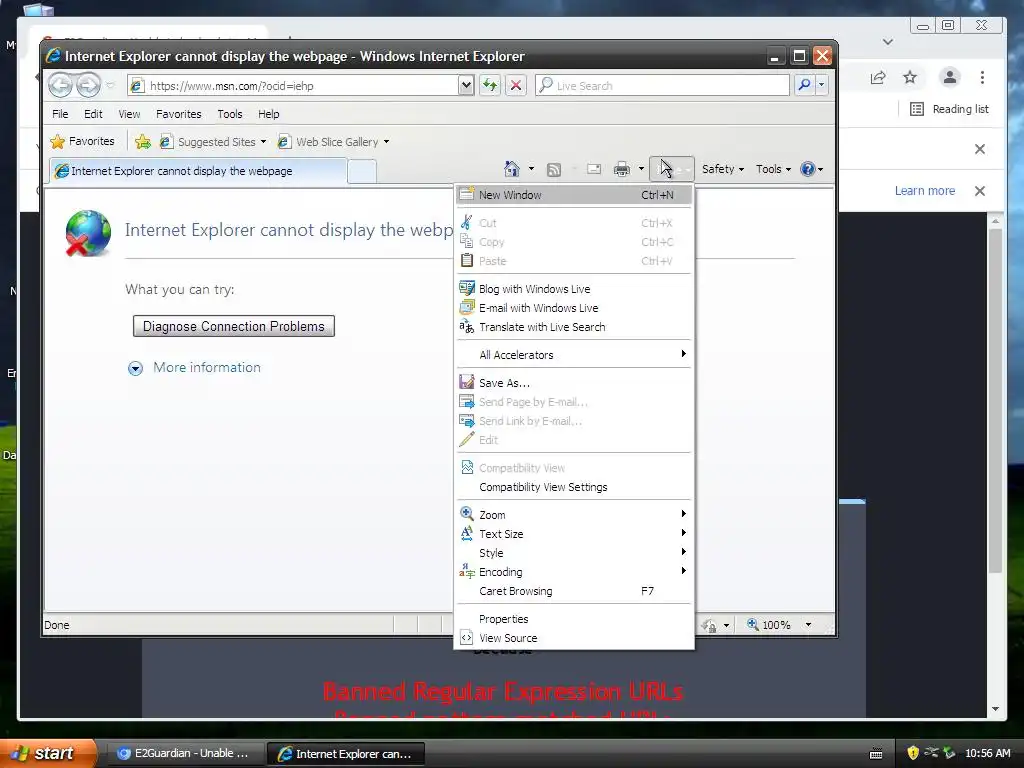Expand the Style submenu
Viewport: 1024px width, 768px height.
click(574, 552)
